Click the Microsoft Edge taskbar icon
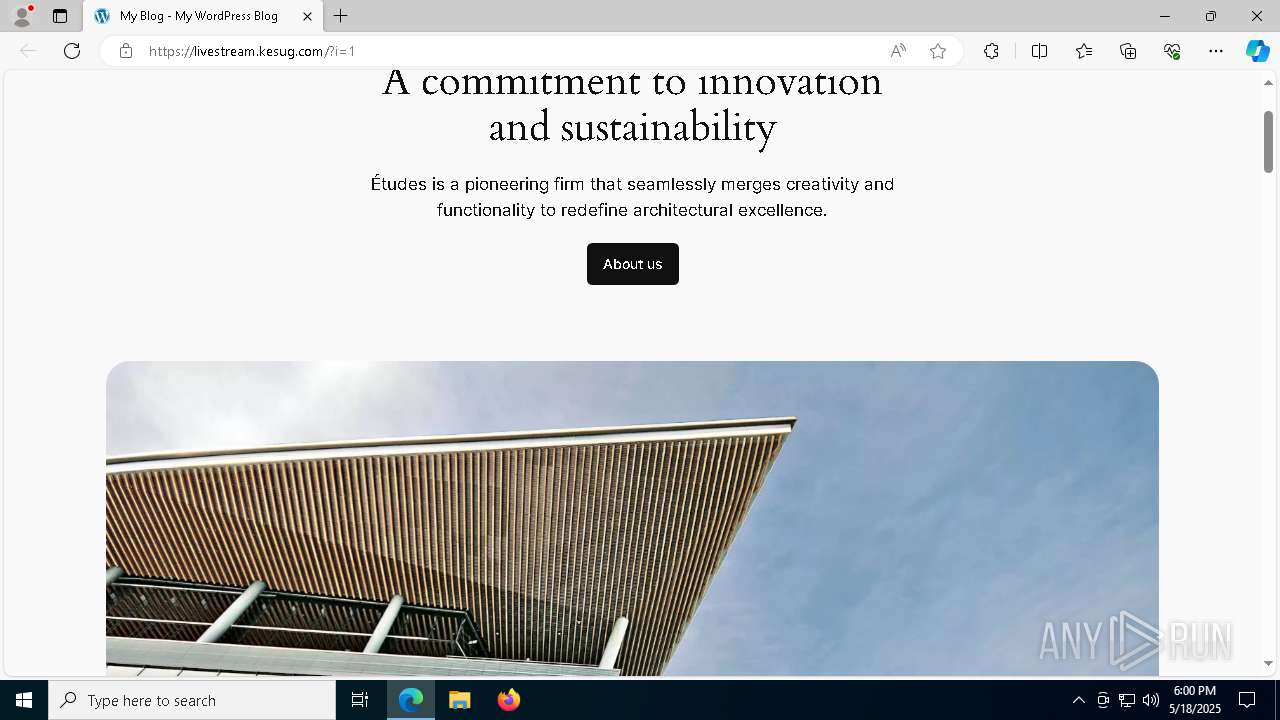The image size is (1280, 720). 411,700
